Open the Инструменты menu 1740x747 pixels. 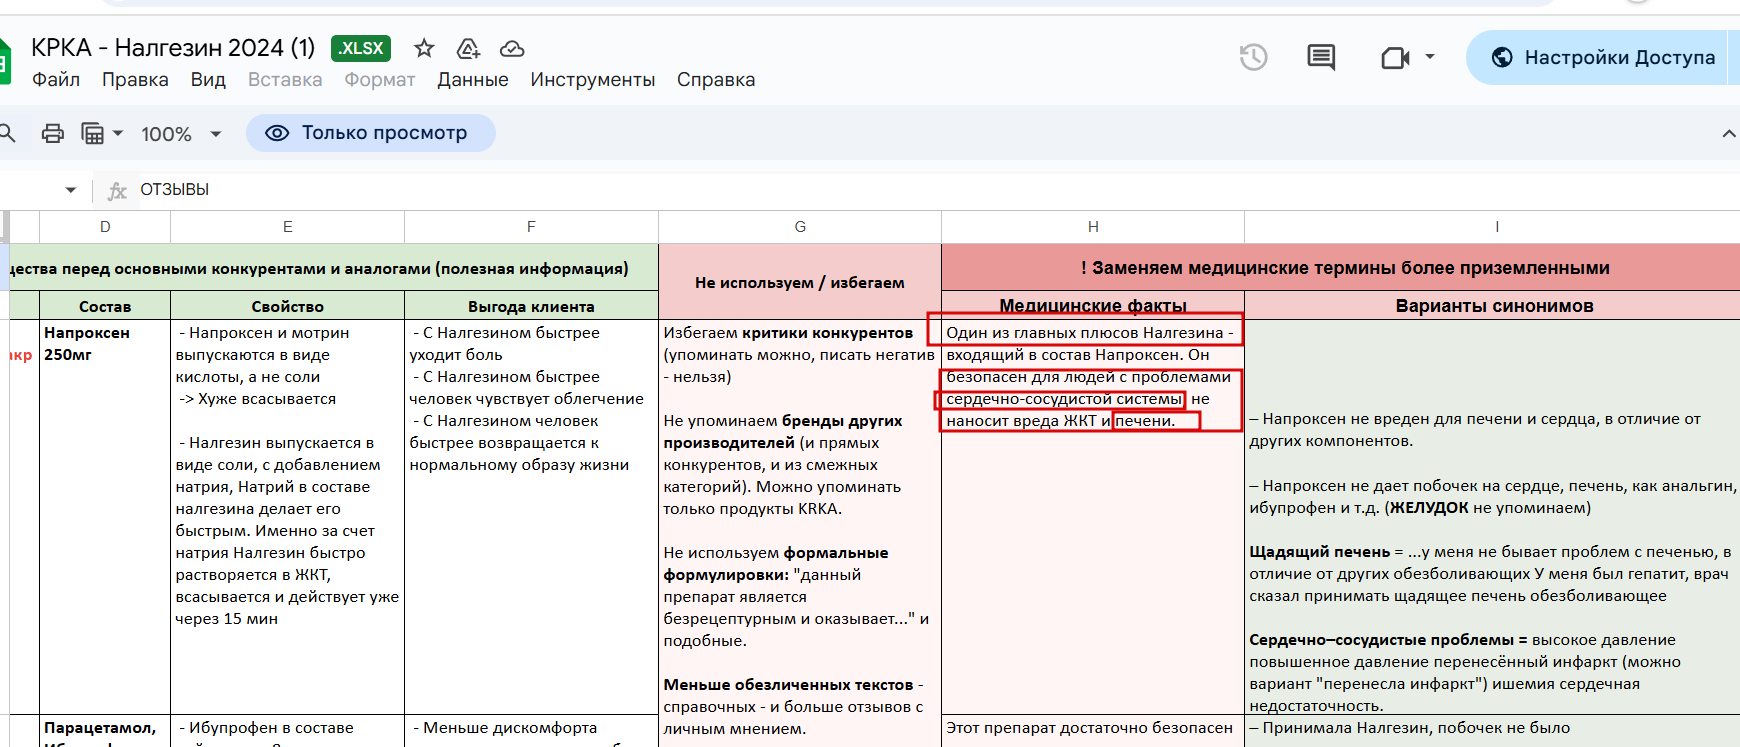(593, 80)
